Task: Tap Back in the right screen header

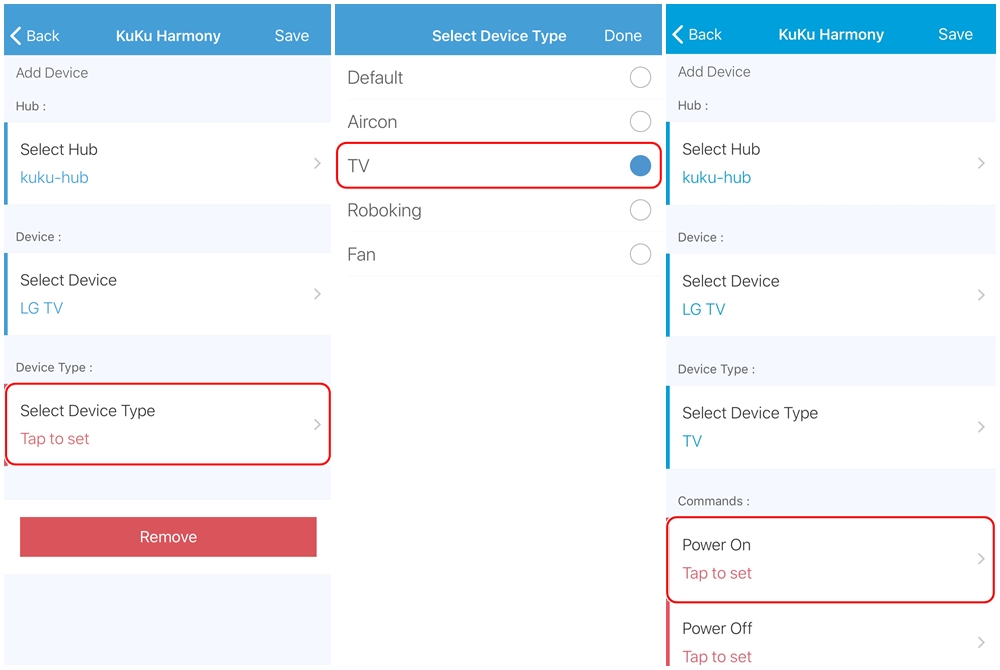Action: [697, 34]
